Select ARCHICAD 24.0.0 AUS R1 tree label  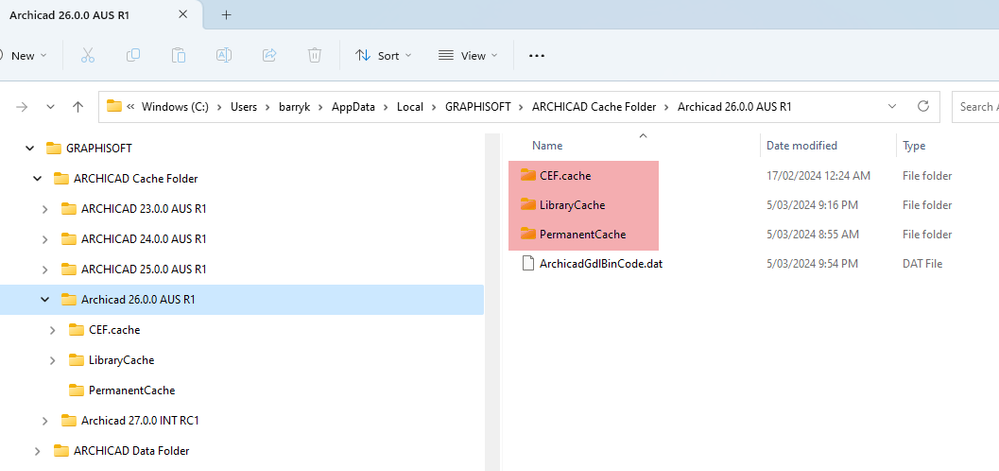[143, 239]
